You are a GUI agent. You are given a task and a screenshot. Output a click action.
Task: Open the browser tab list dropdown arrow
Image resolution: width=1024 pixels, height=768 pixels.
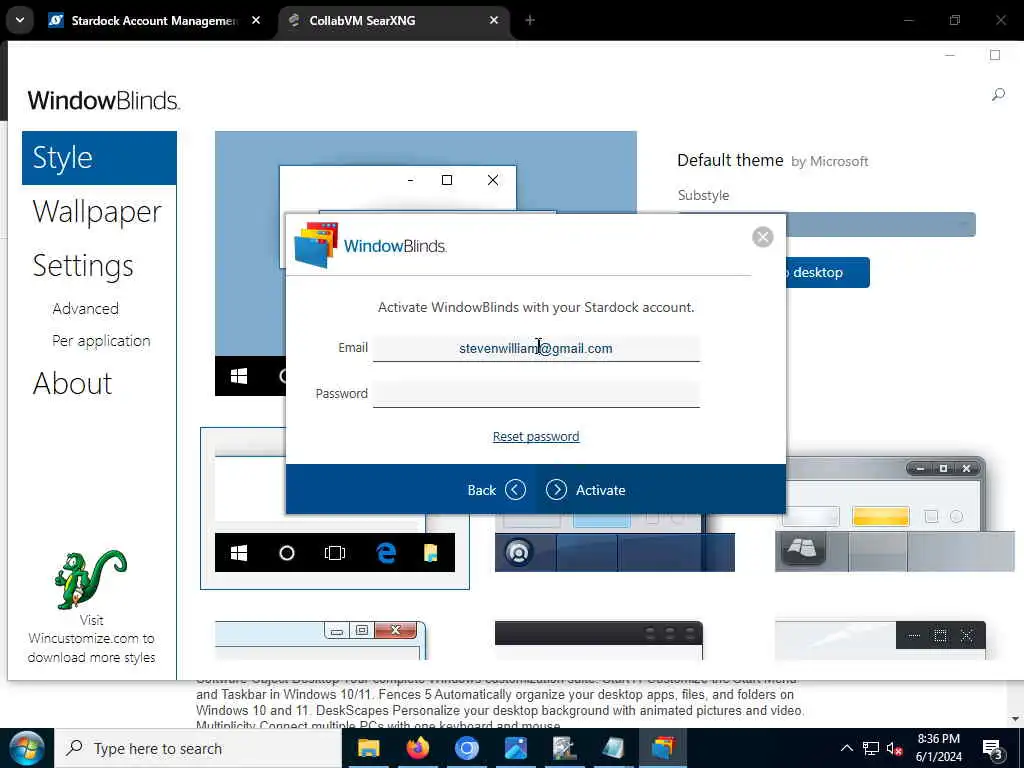pyautogui.click(x=20, y=20)
